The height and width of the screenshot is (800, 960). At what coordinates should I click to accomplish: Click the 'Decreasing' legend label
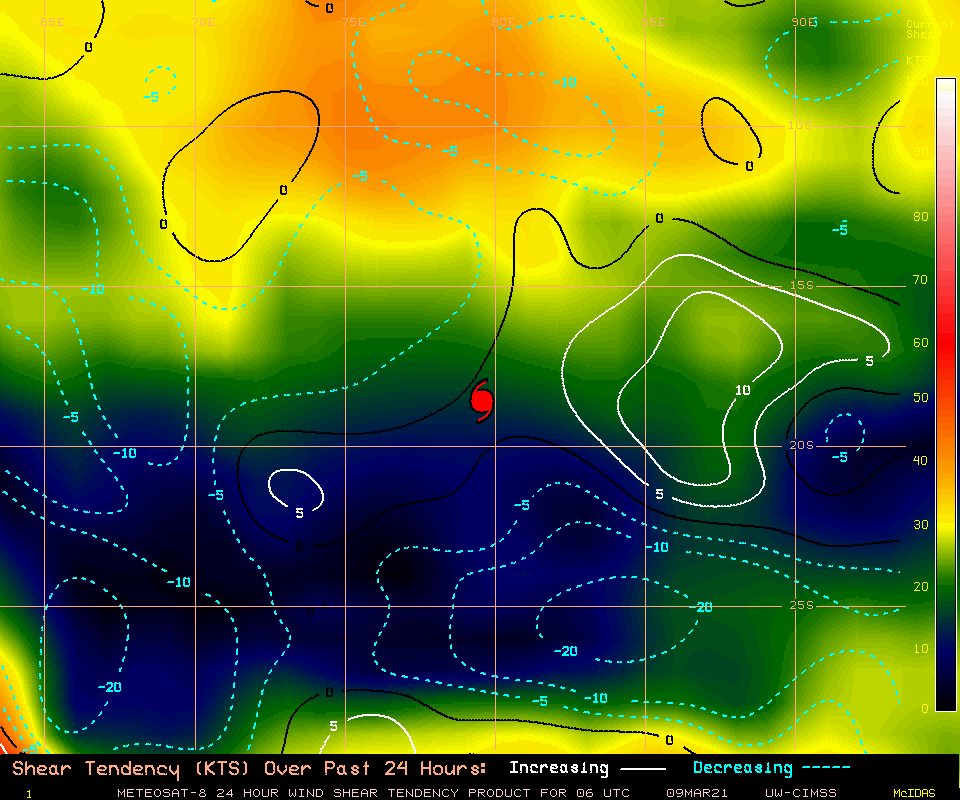743,768
